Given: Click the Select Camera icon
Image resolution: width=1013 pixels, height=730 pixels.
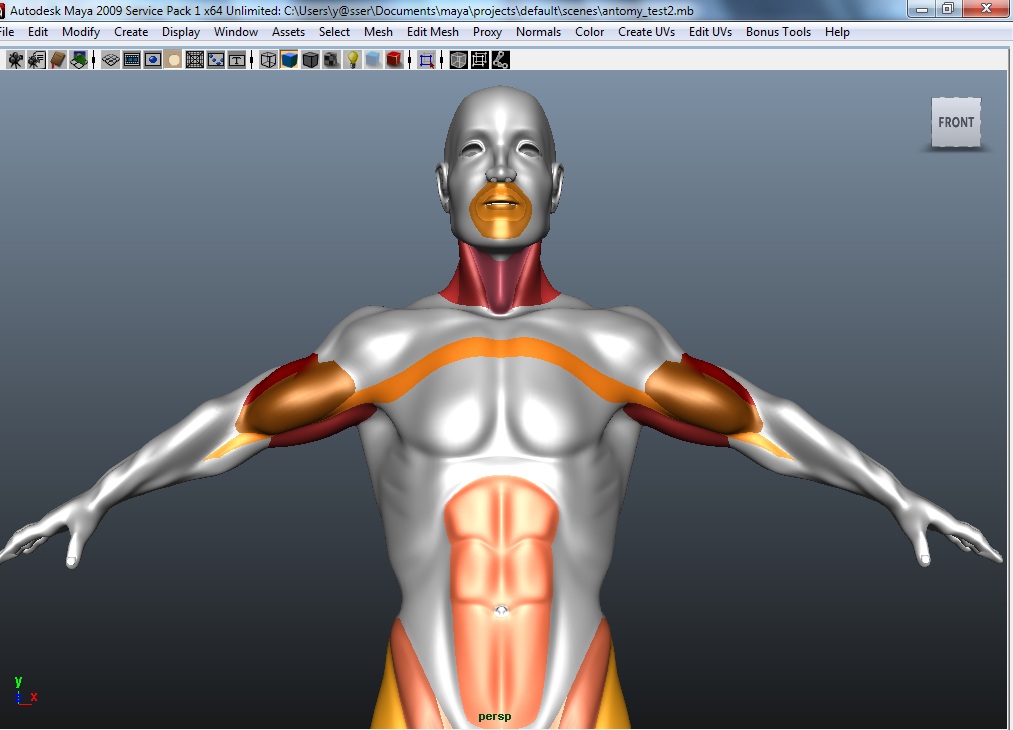Looking at the screenshot, I should 16,60.
